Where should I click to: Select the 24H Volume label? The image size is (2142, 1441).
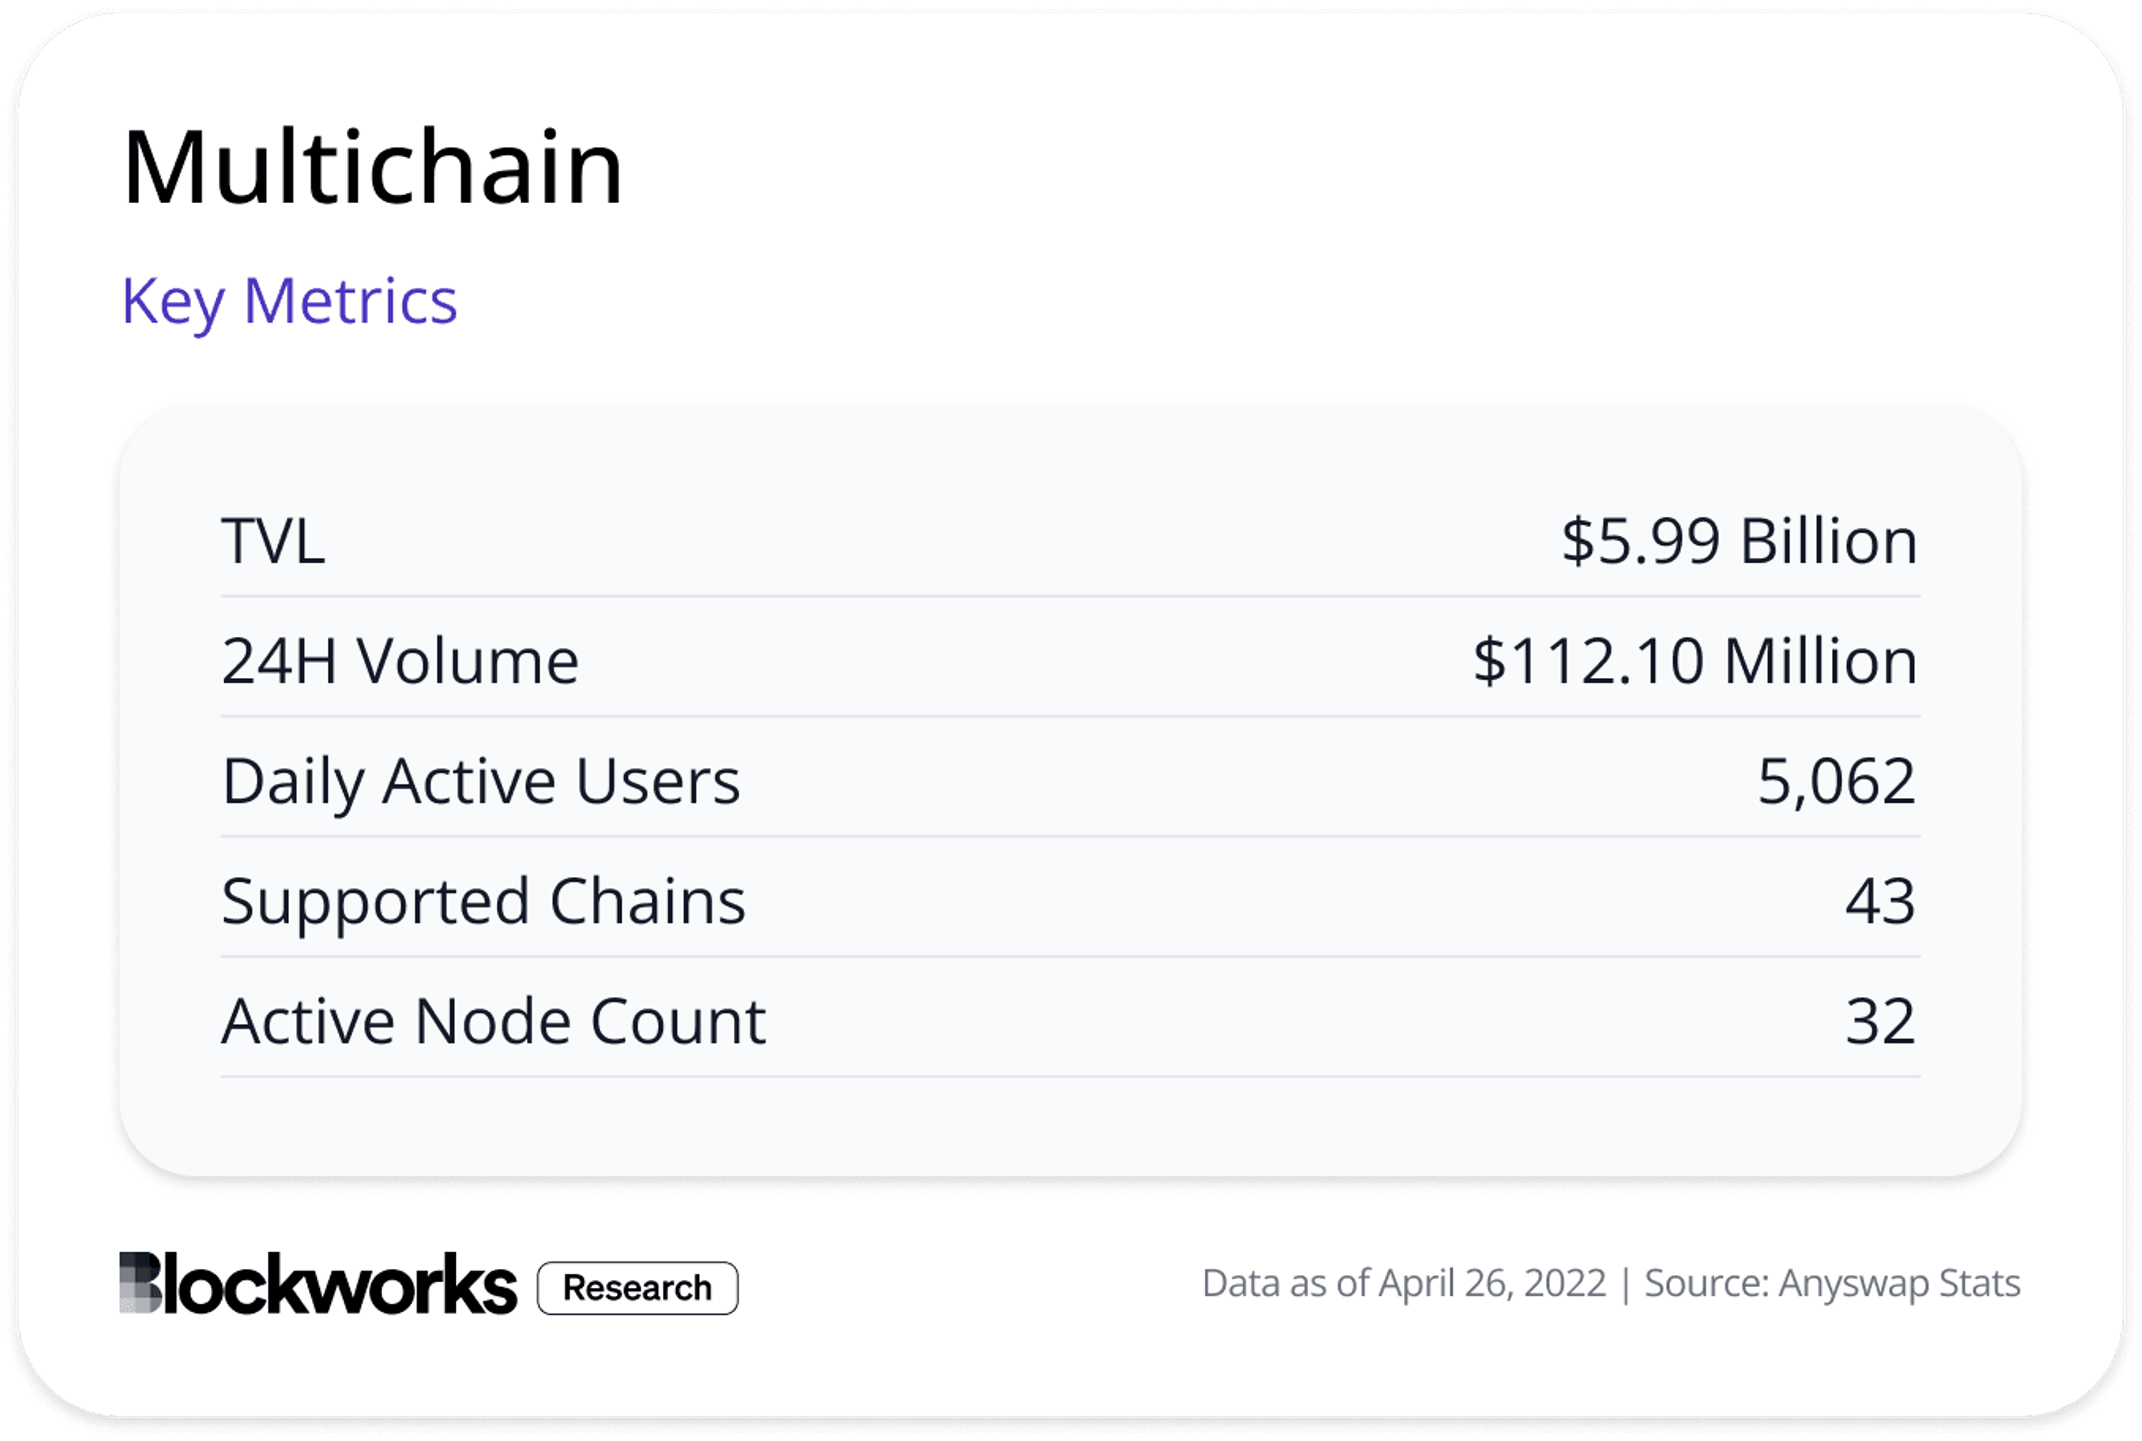400,661
